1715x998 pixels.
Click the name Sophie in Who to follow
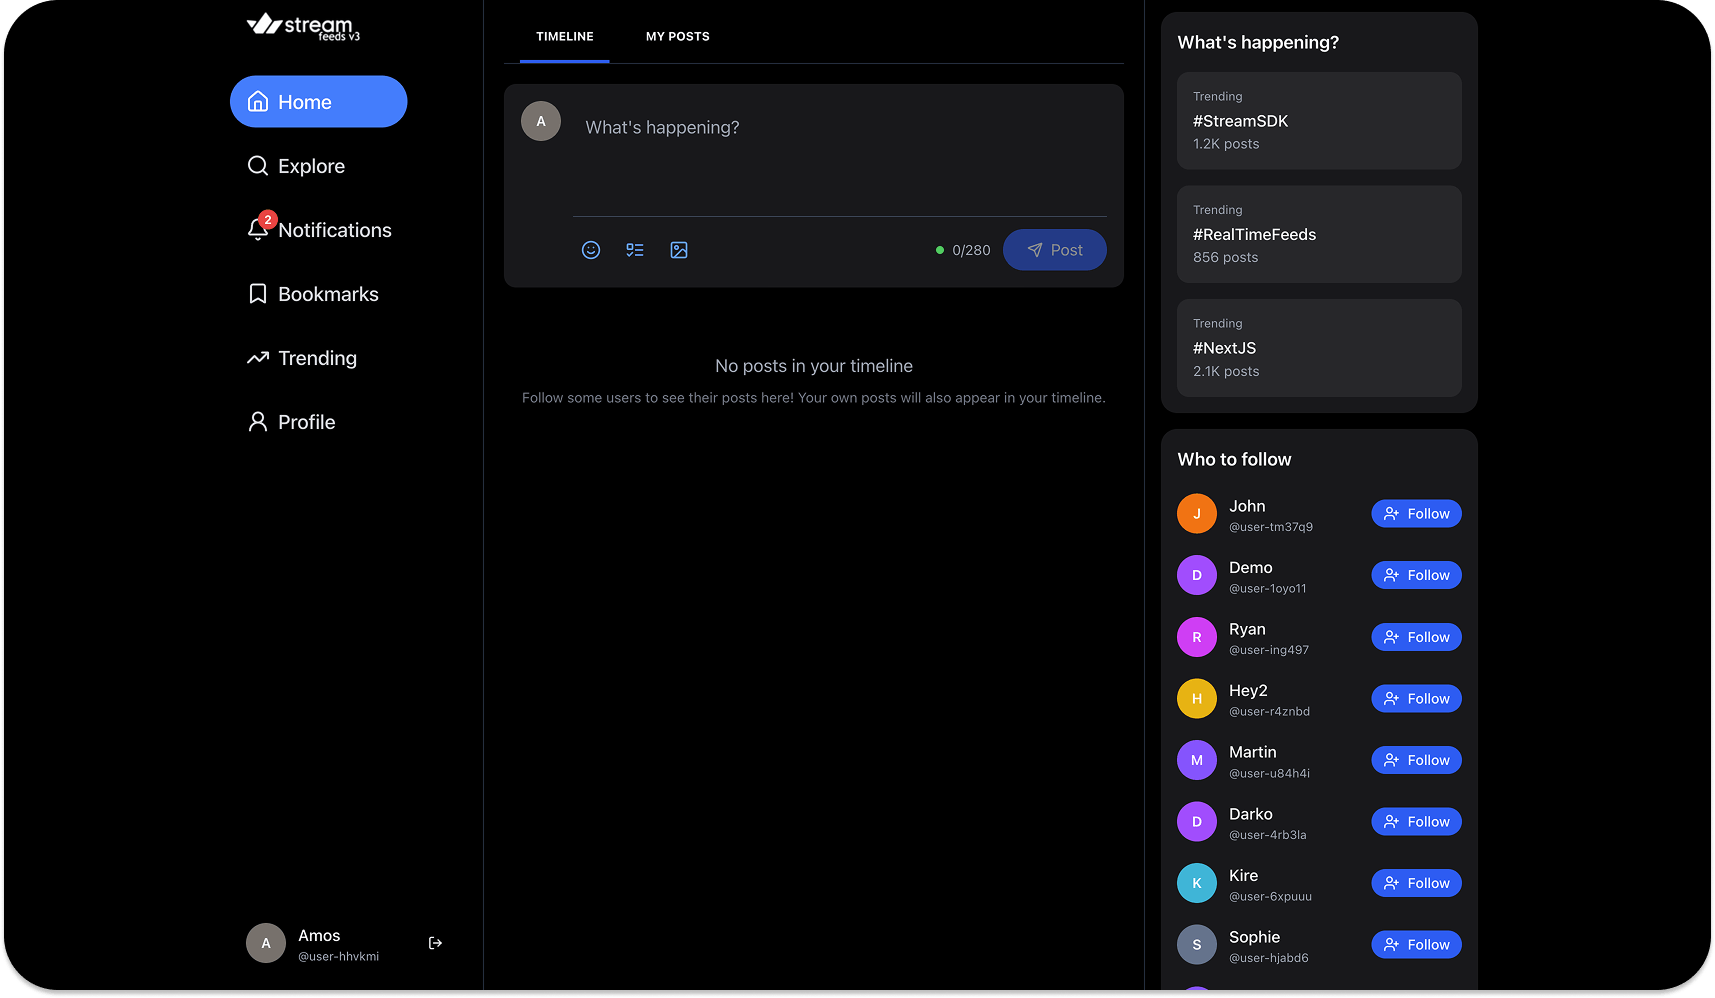pos(1254,937)
